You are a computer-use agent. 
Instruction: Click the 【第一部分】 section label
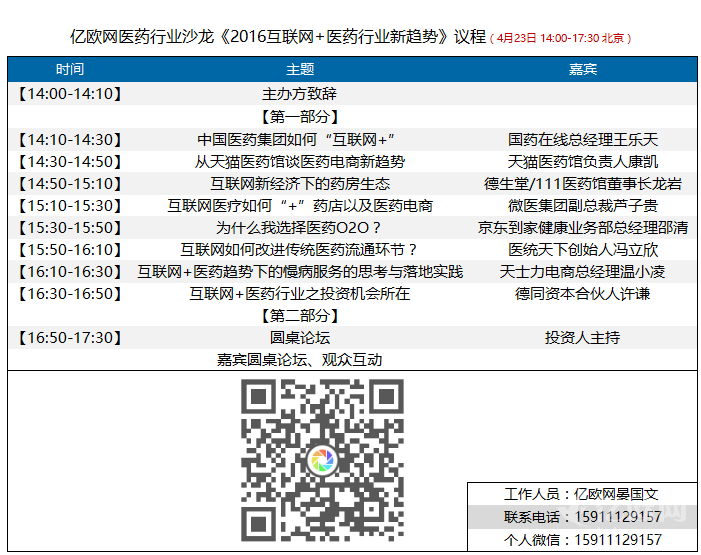(300, 117)
